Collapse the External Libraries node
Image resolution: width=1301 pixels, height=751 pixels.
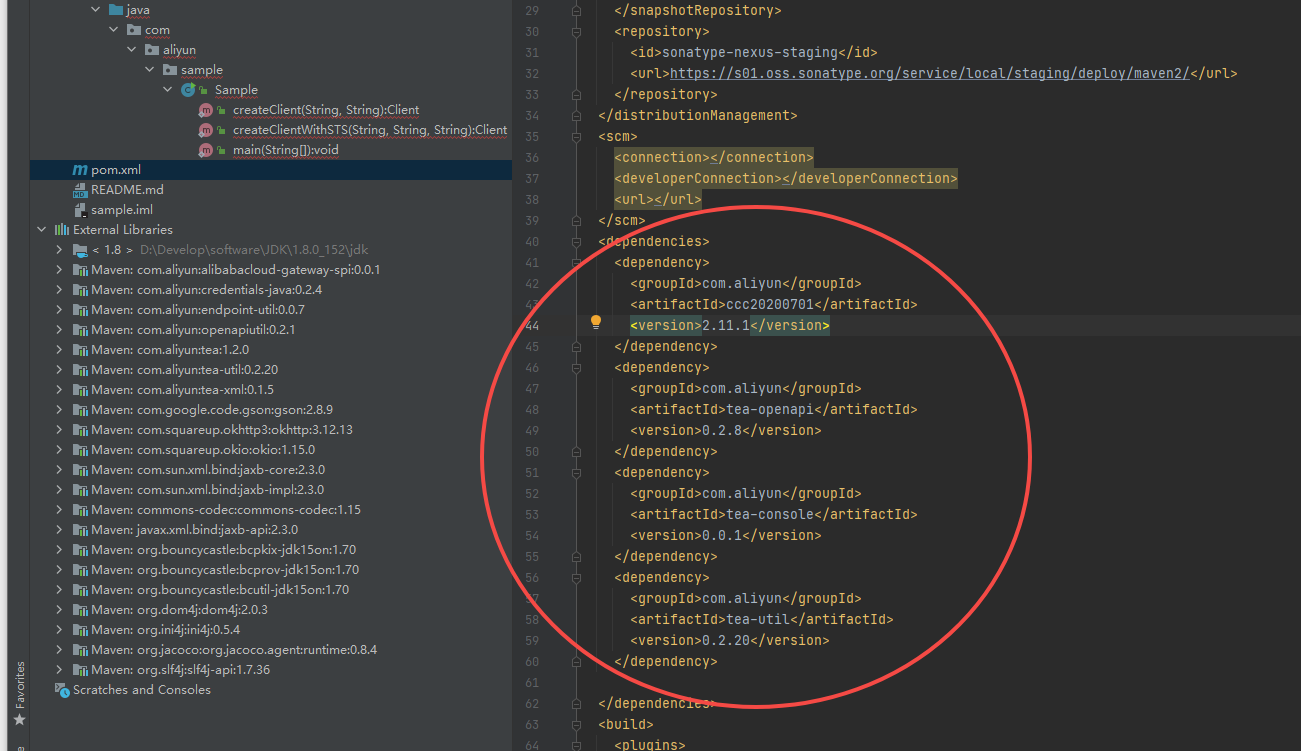click(x=42, y=230)
